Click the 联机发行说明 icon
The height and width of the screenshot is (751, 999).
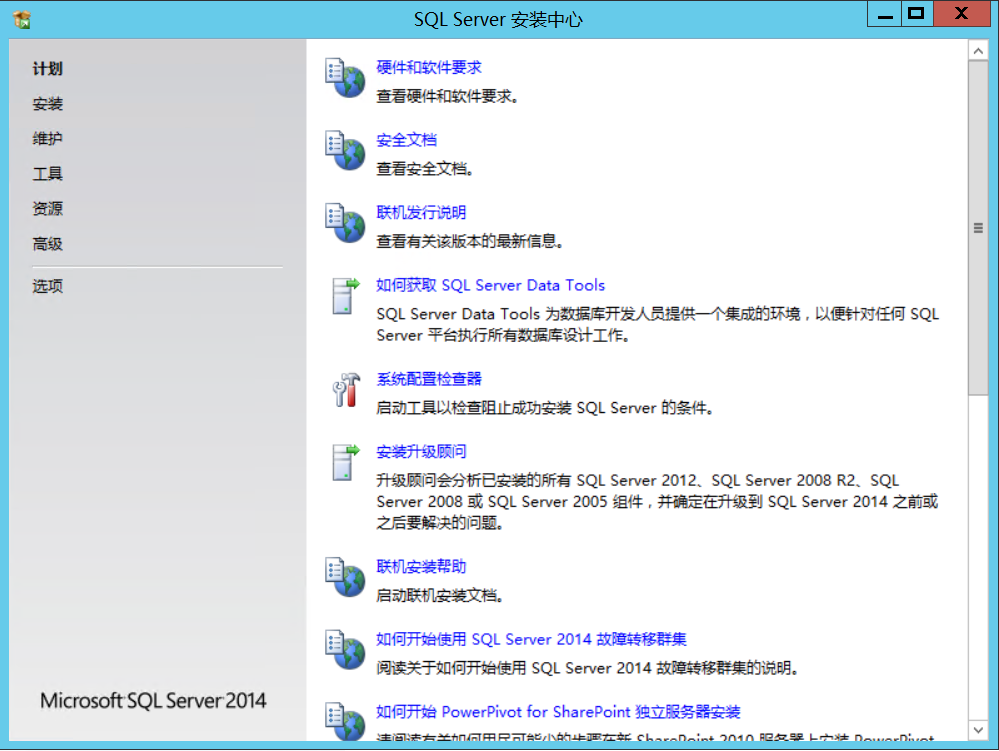coord(344,223)
